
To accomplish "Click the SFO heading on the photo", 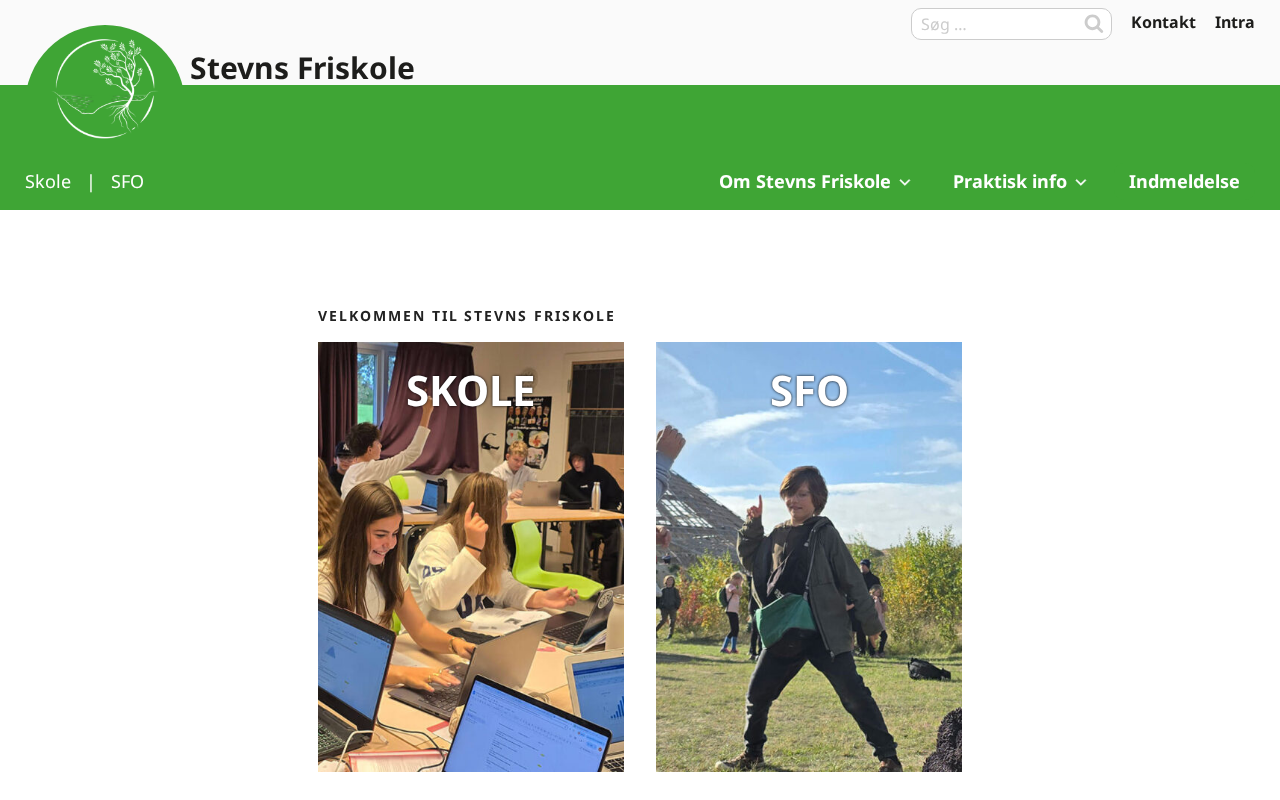I will (809, 391).
